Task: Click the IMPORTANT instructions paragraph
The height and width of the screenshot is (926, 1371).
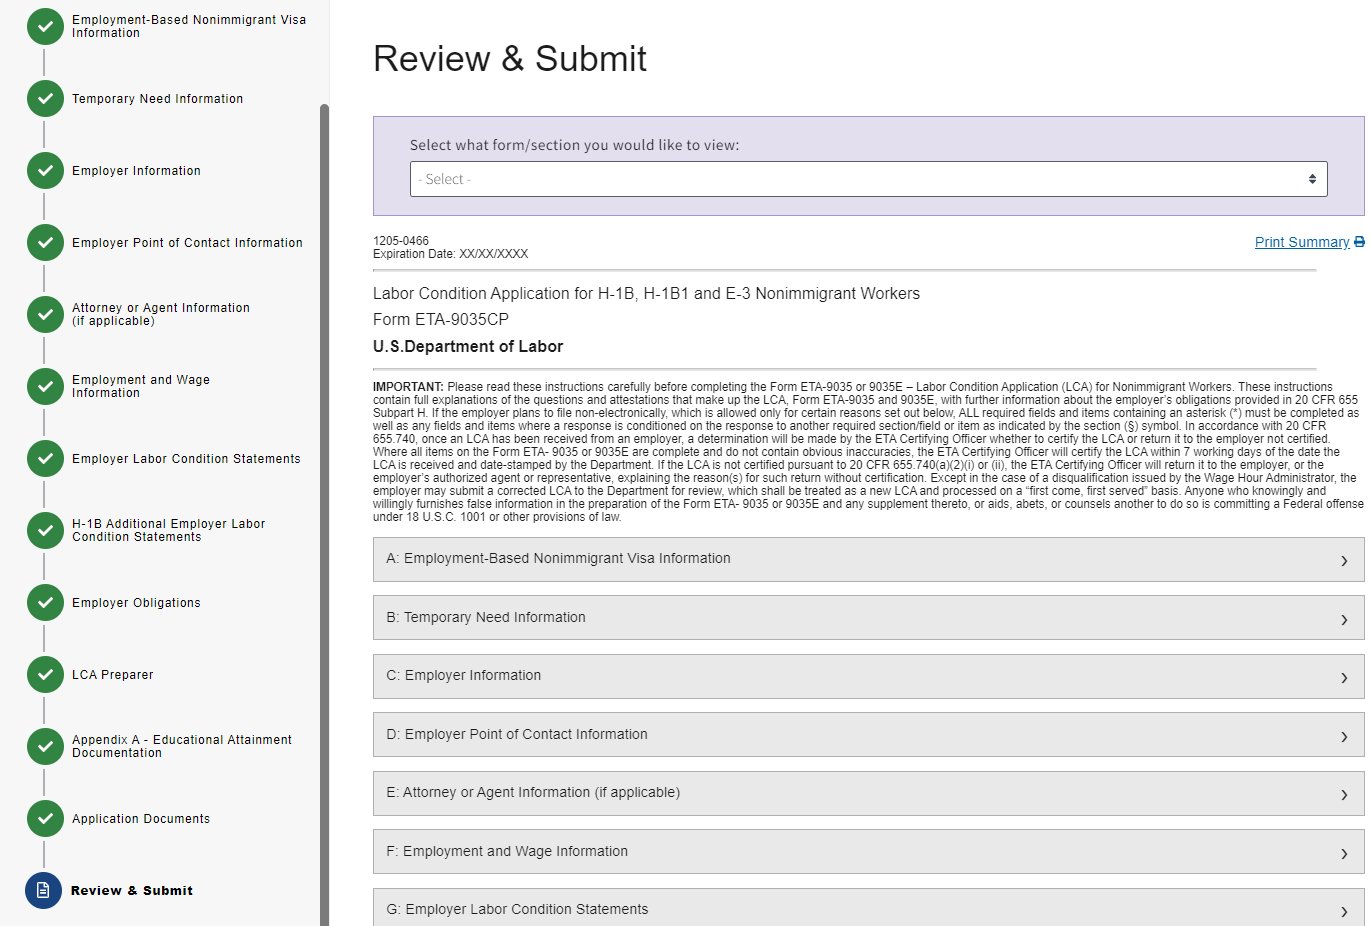Action: click(x=868, y=452)
